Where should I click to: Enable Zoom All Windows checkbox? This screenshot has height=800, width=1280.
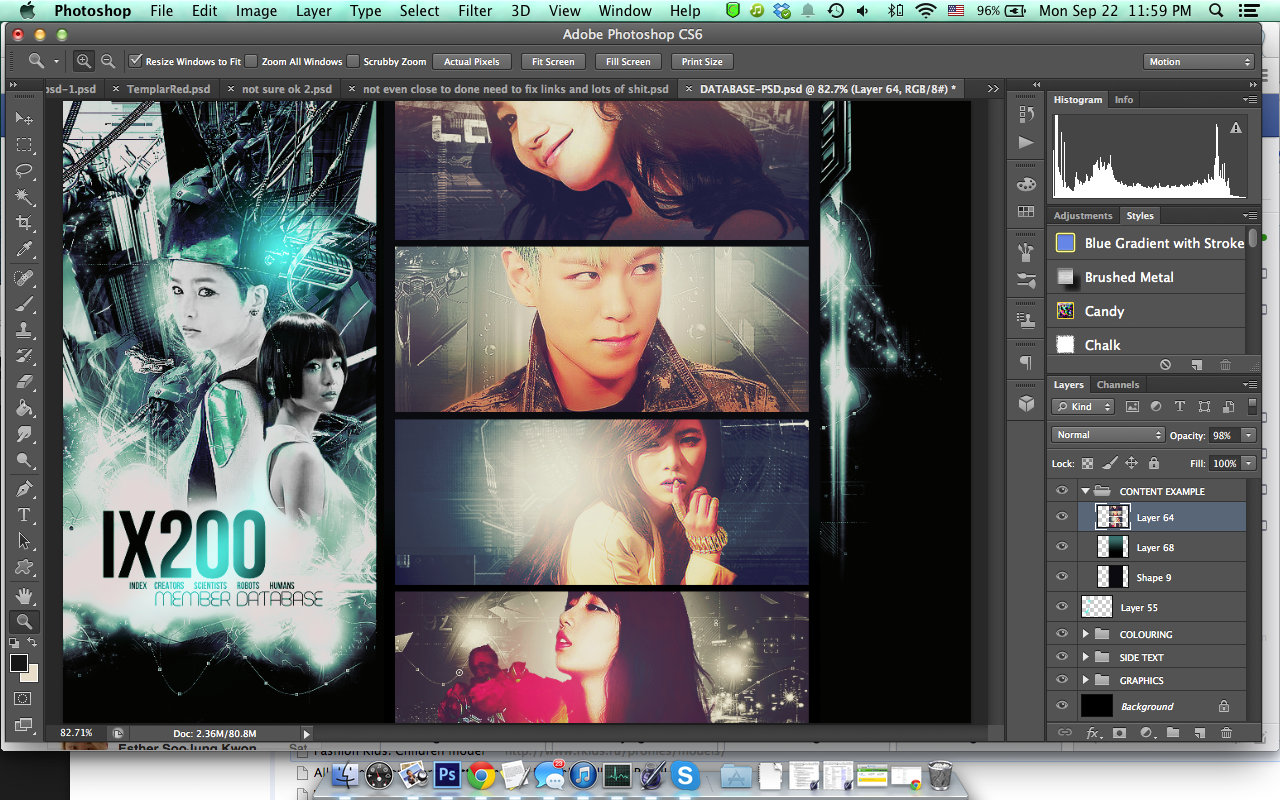(252, 61)
